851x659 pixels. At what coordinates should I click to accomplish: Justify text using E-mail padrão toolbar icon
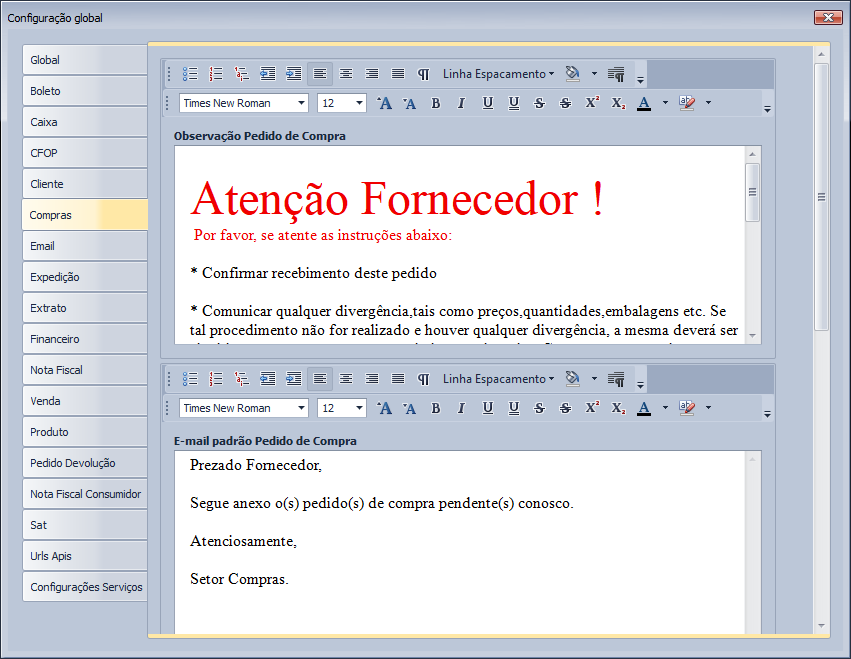(x=398, y=379)
